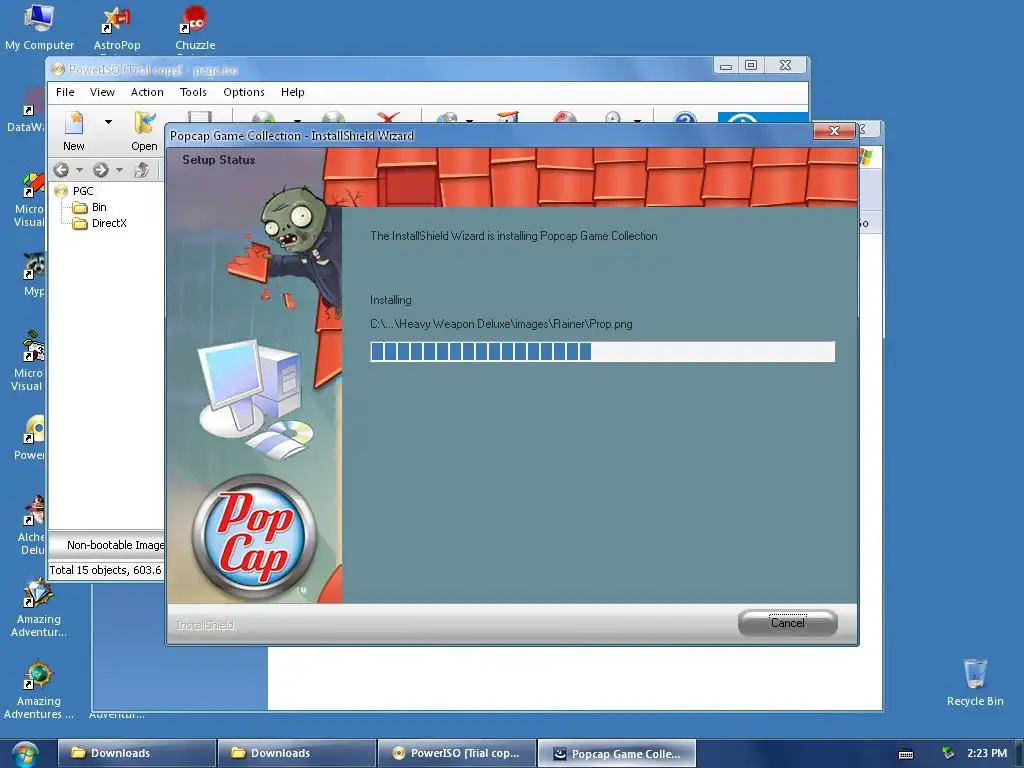
Task: Click the keyboard icon in system tray
Action: point(906,754)
